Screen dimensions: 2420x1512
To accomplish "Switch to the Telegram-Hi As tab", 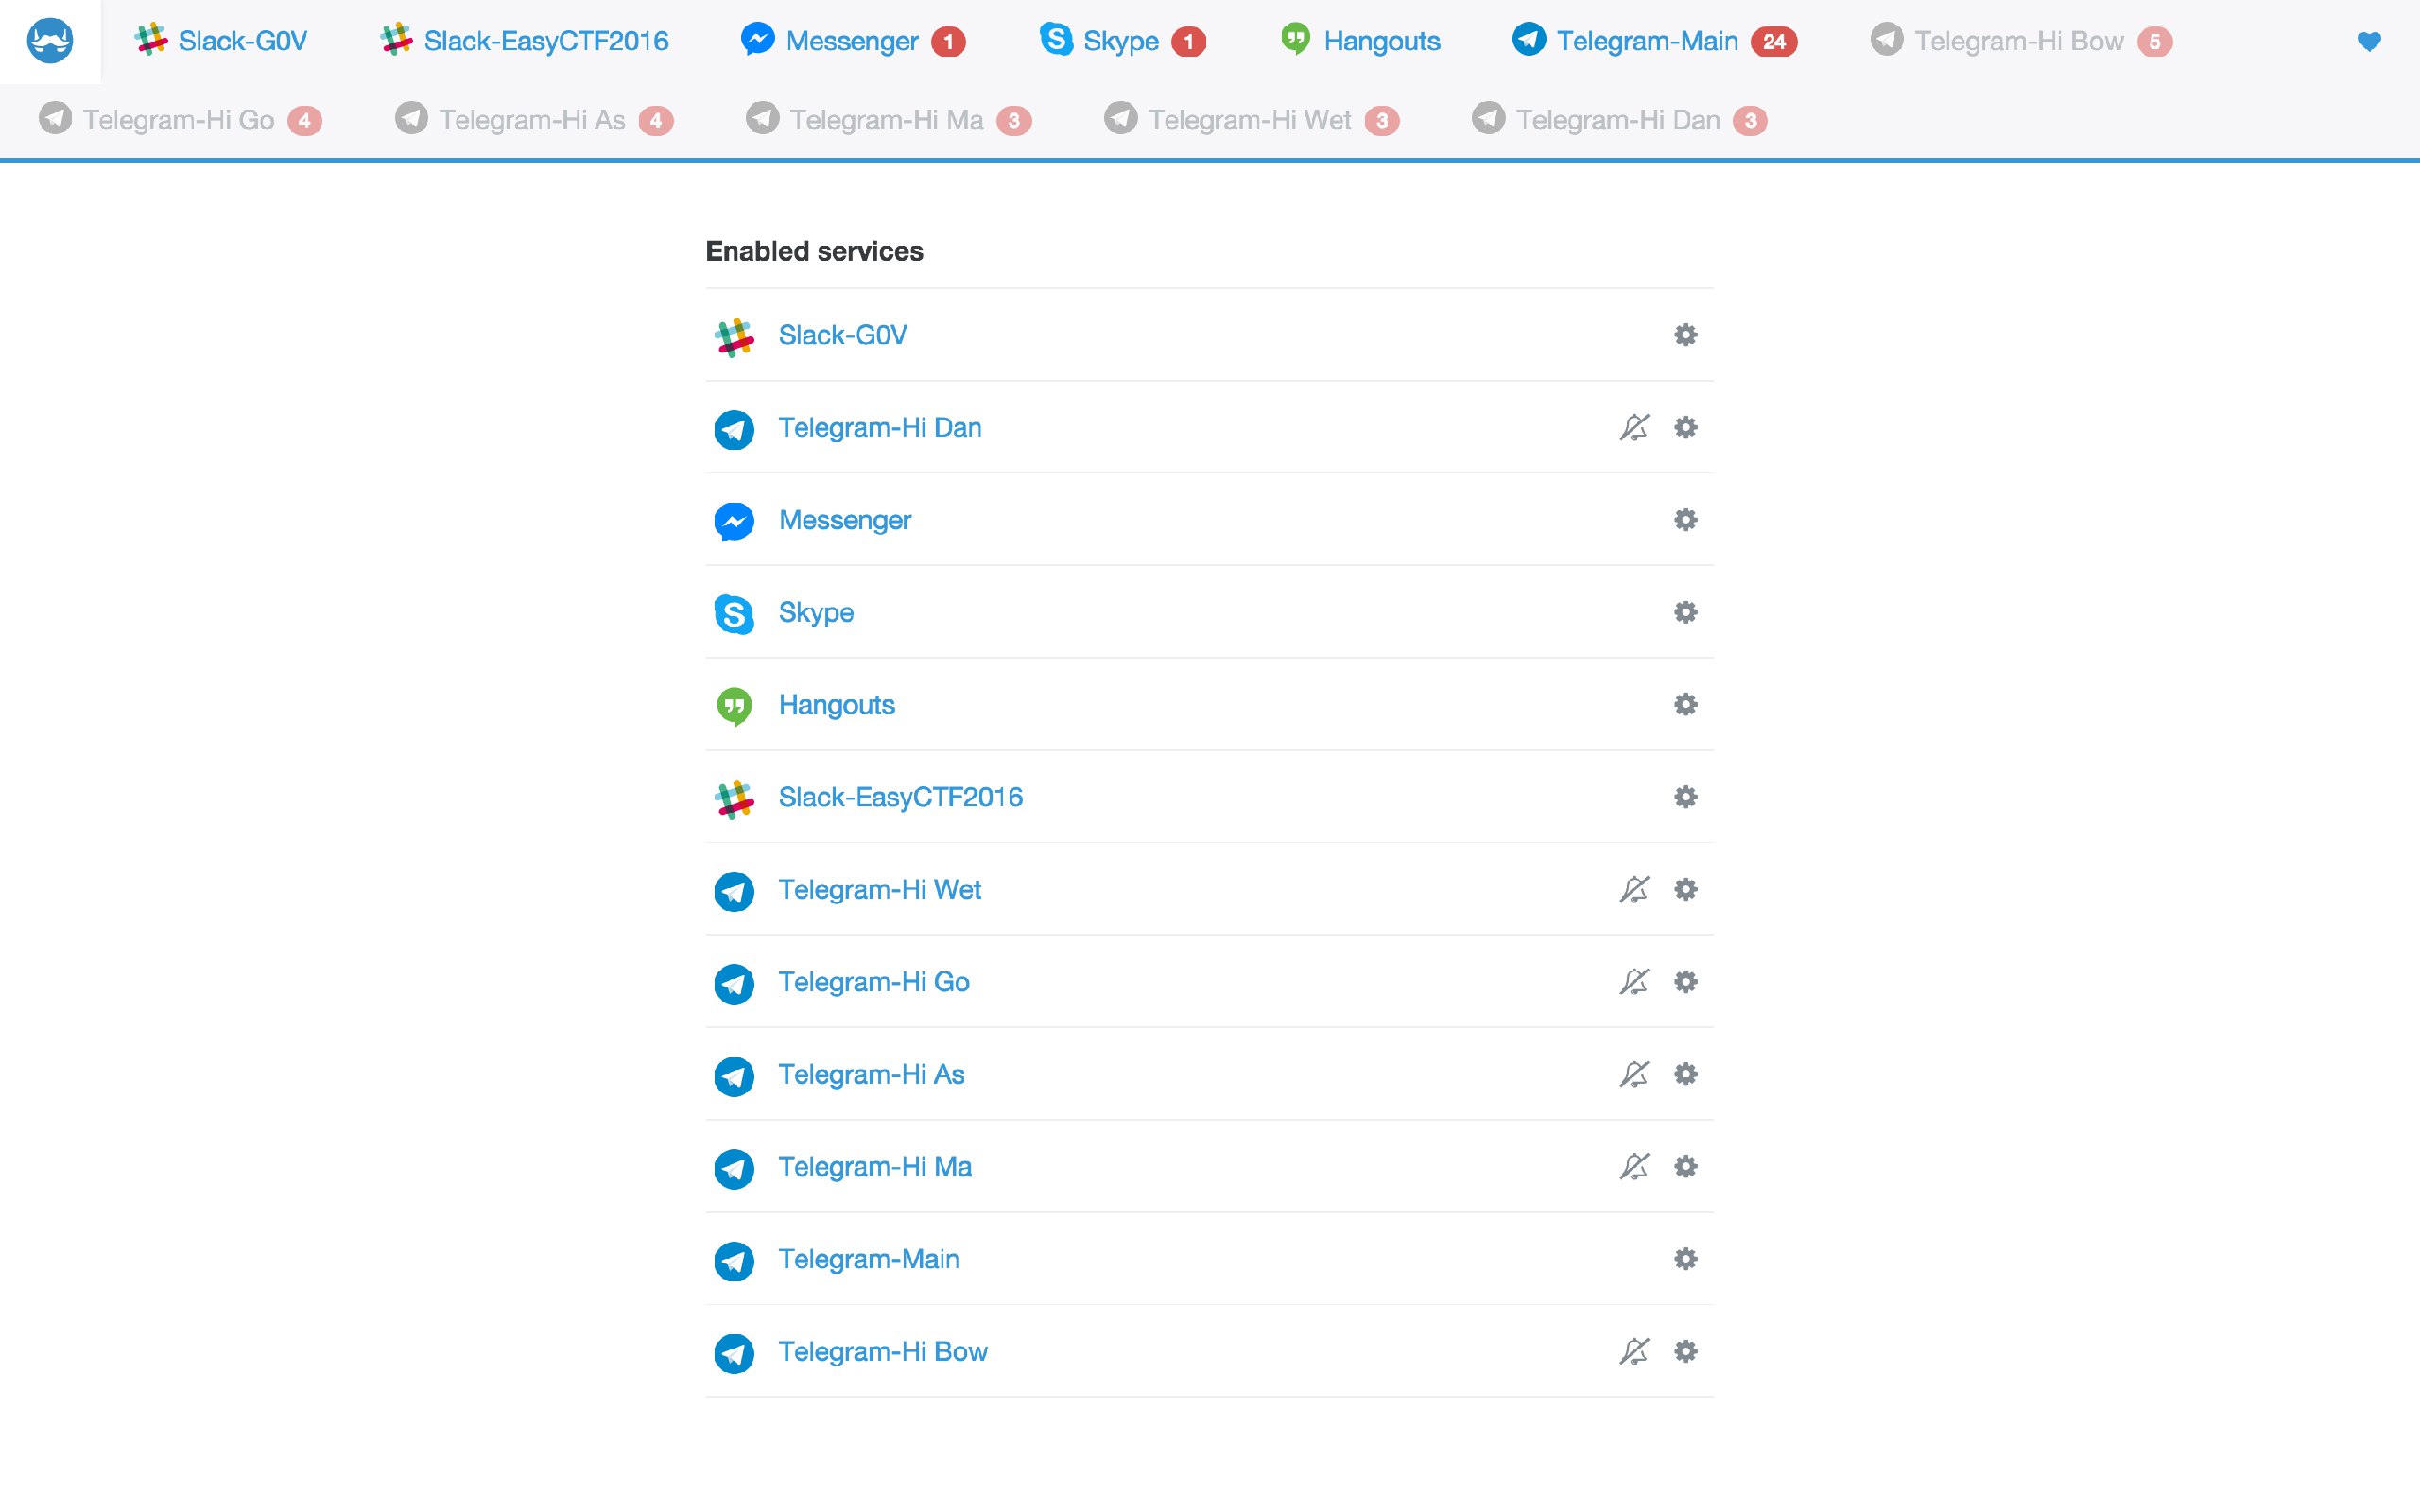I will 534,120.
